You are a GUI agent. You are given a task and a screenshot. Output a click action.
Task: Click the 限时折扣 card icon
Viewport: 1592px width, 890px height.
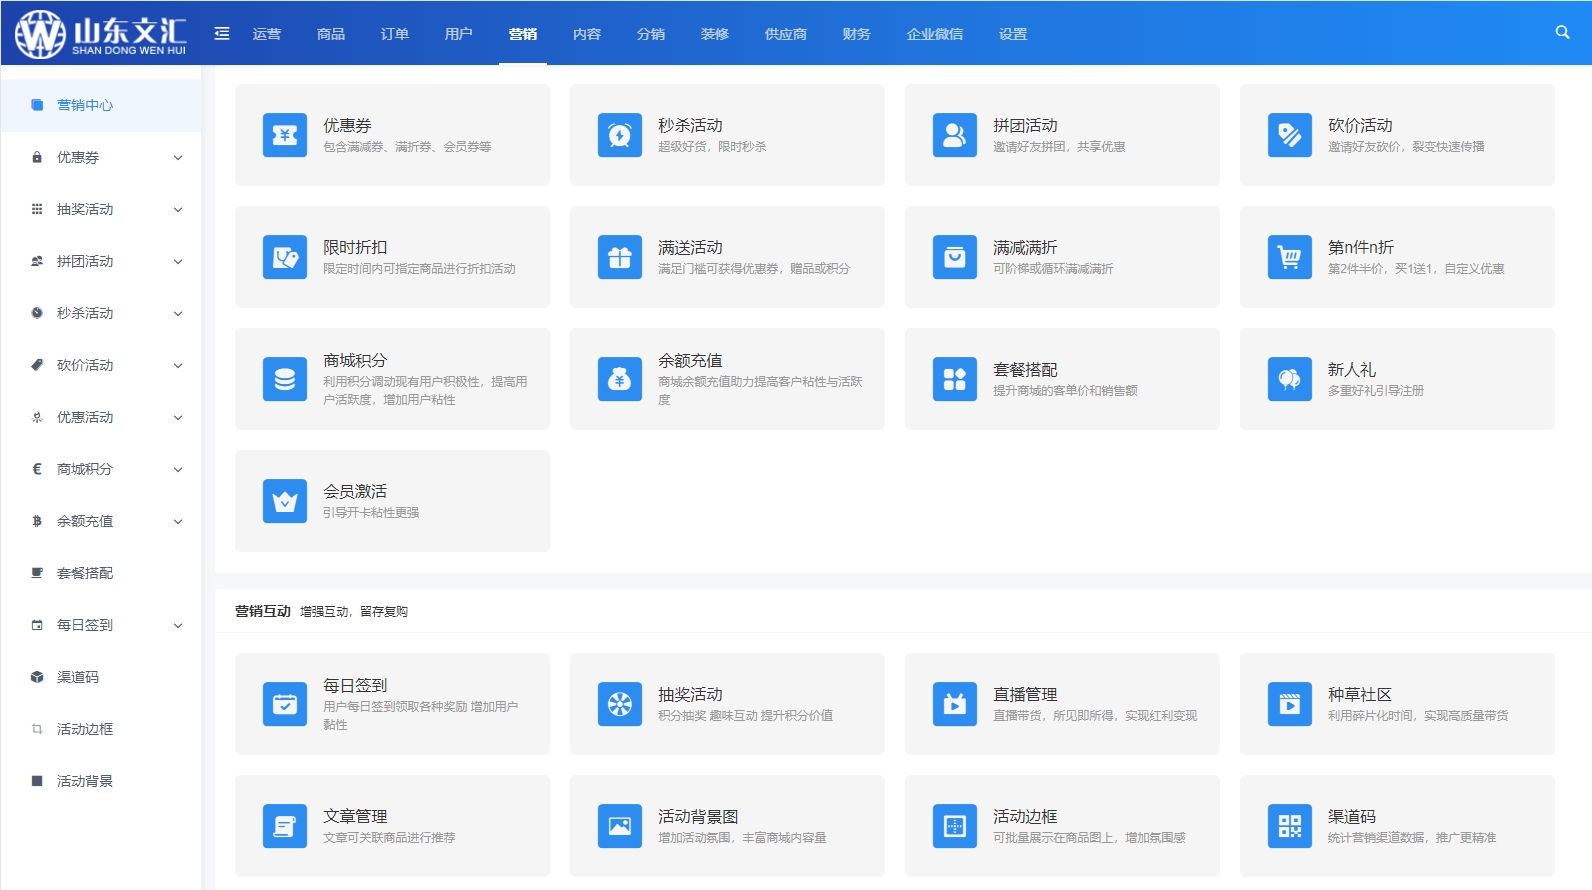tap(285, 257)
